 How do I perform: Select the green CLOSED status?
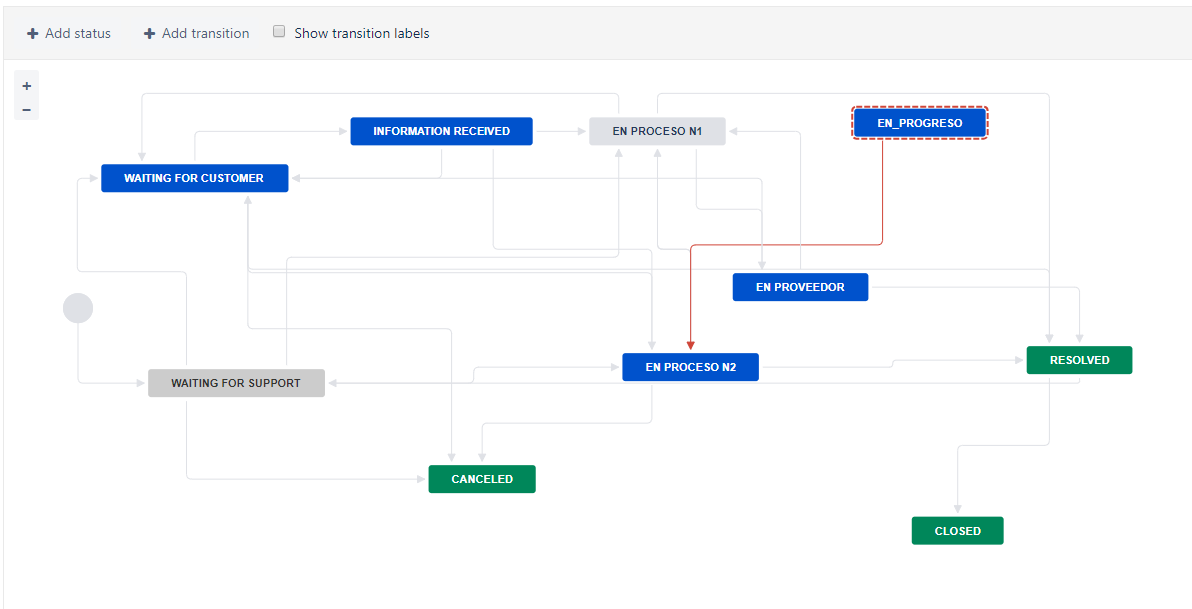958,531
